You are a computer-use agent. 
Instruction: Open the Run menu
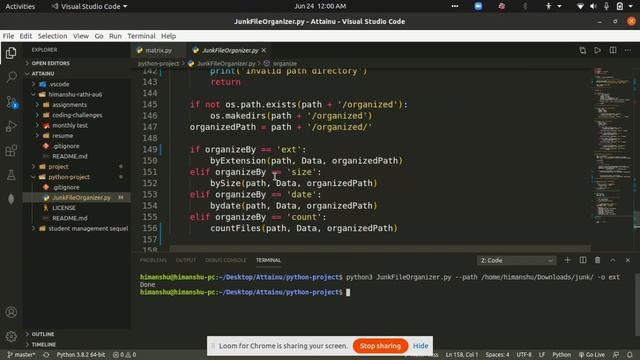tap(115, 36)
